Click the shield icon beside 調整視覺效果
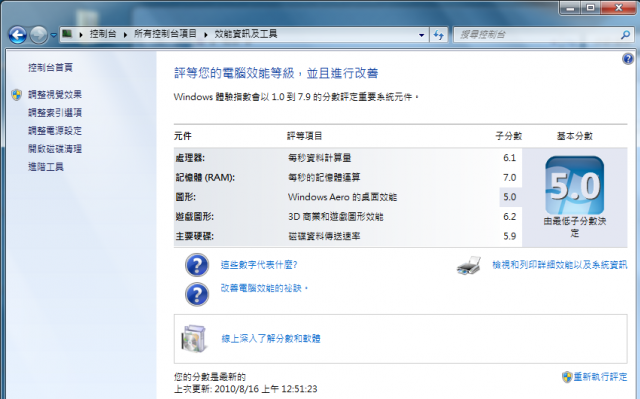This screenshot has width=640, height=399. (x=17, y=95)
